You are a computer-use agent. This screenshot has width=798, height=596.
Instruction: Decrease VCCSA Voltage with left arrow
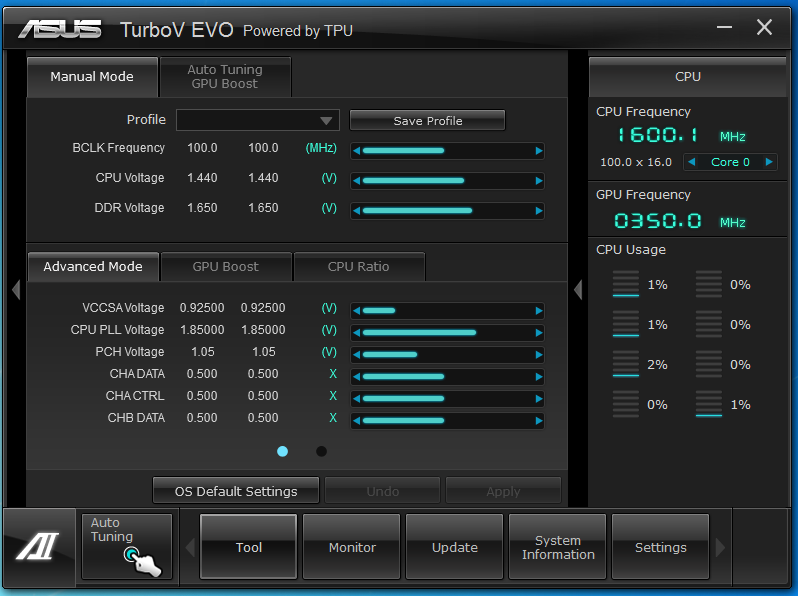356,310
